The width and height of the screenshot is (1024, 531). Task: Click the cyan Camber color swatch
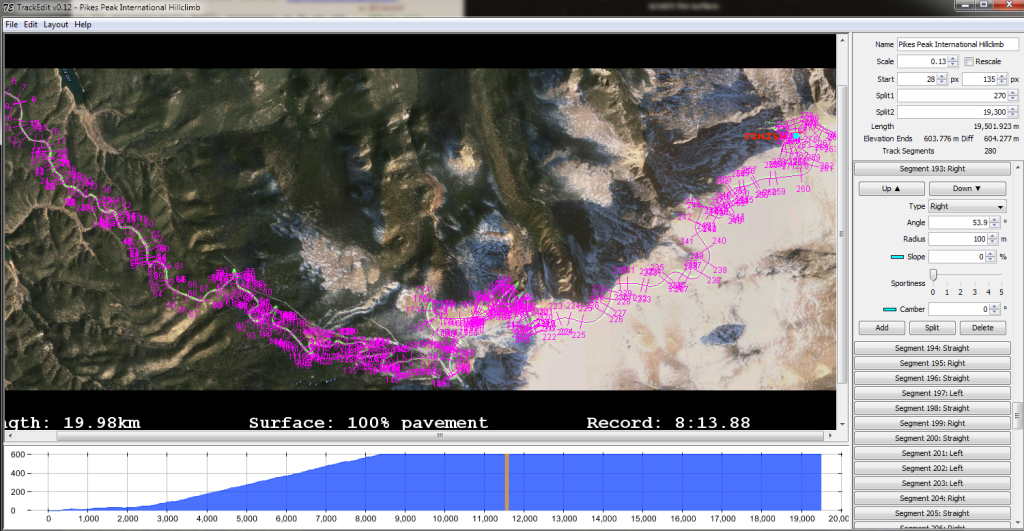890,310
